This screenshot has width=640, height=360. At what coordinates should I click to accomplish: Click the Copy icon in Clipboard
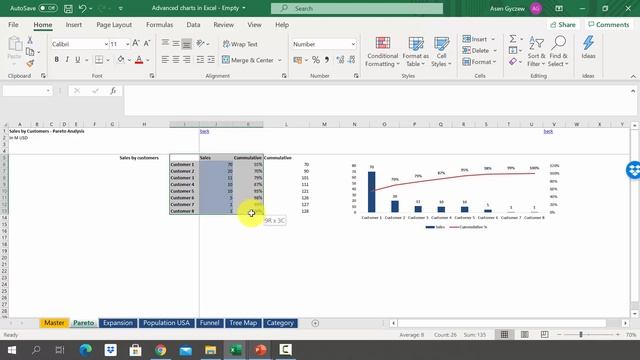point(30,52)
